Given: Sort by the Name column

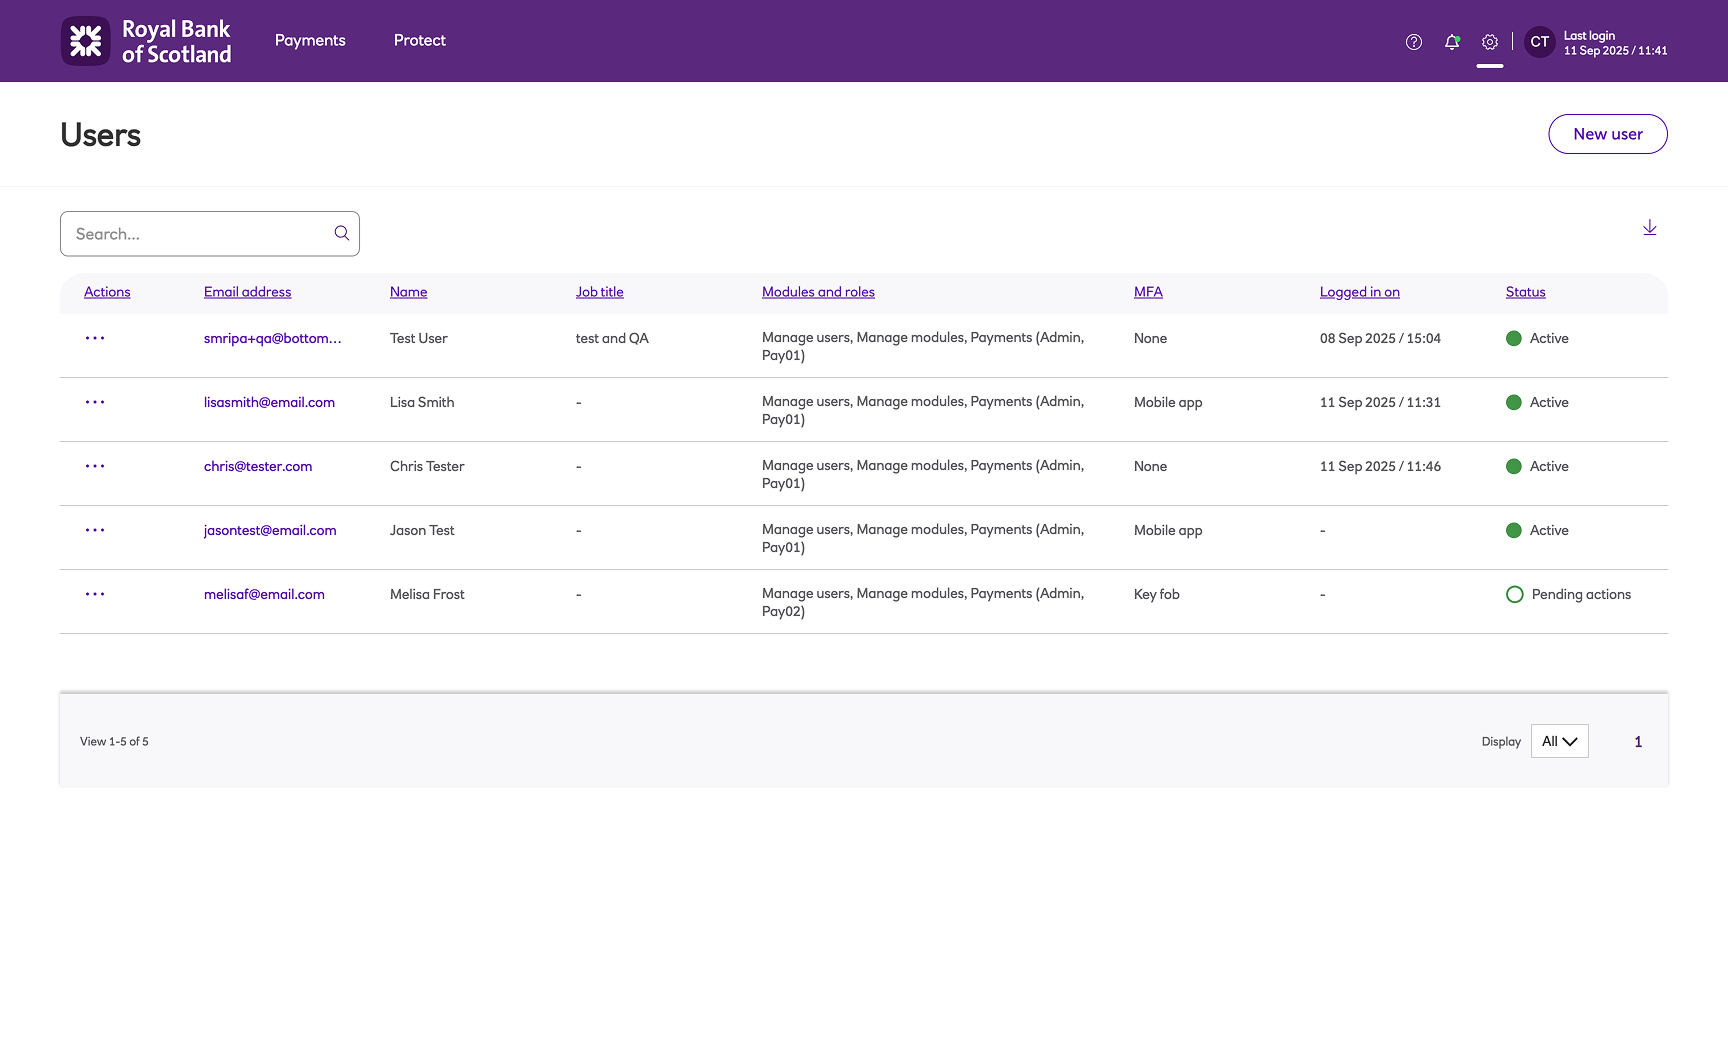Looking at the screenshot, I should click(x=409, y=292).
